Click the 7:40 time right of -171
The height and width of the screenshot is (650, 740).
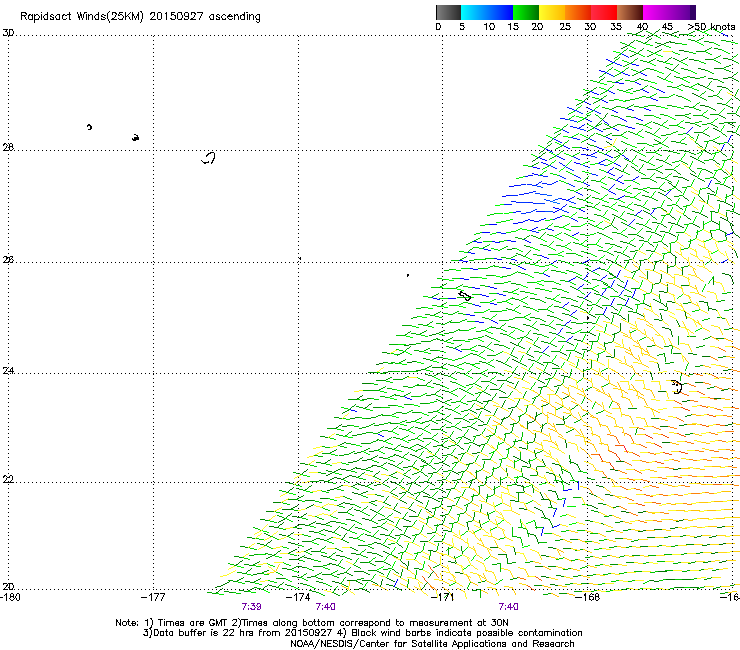click(508, 607)
